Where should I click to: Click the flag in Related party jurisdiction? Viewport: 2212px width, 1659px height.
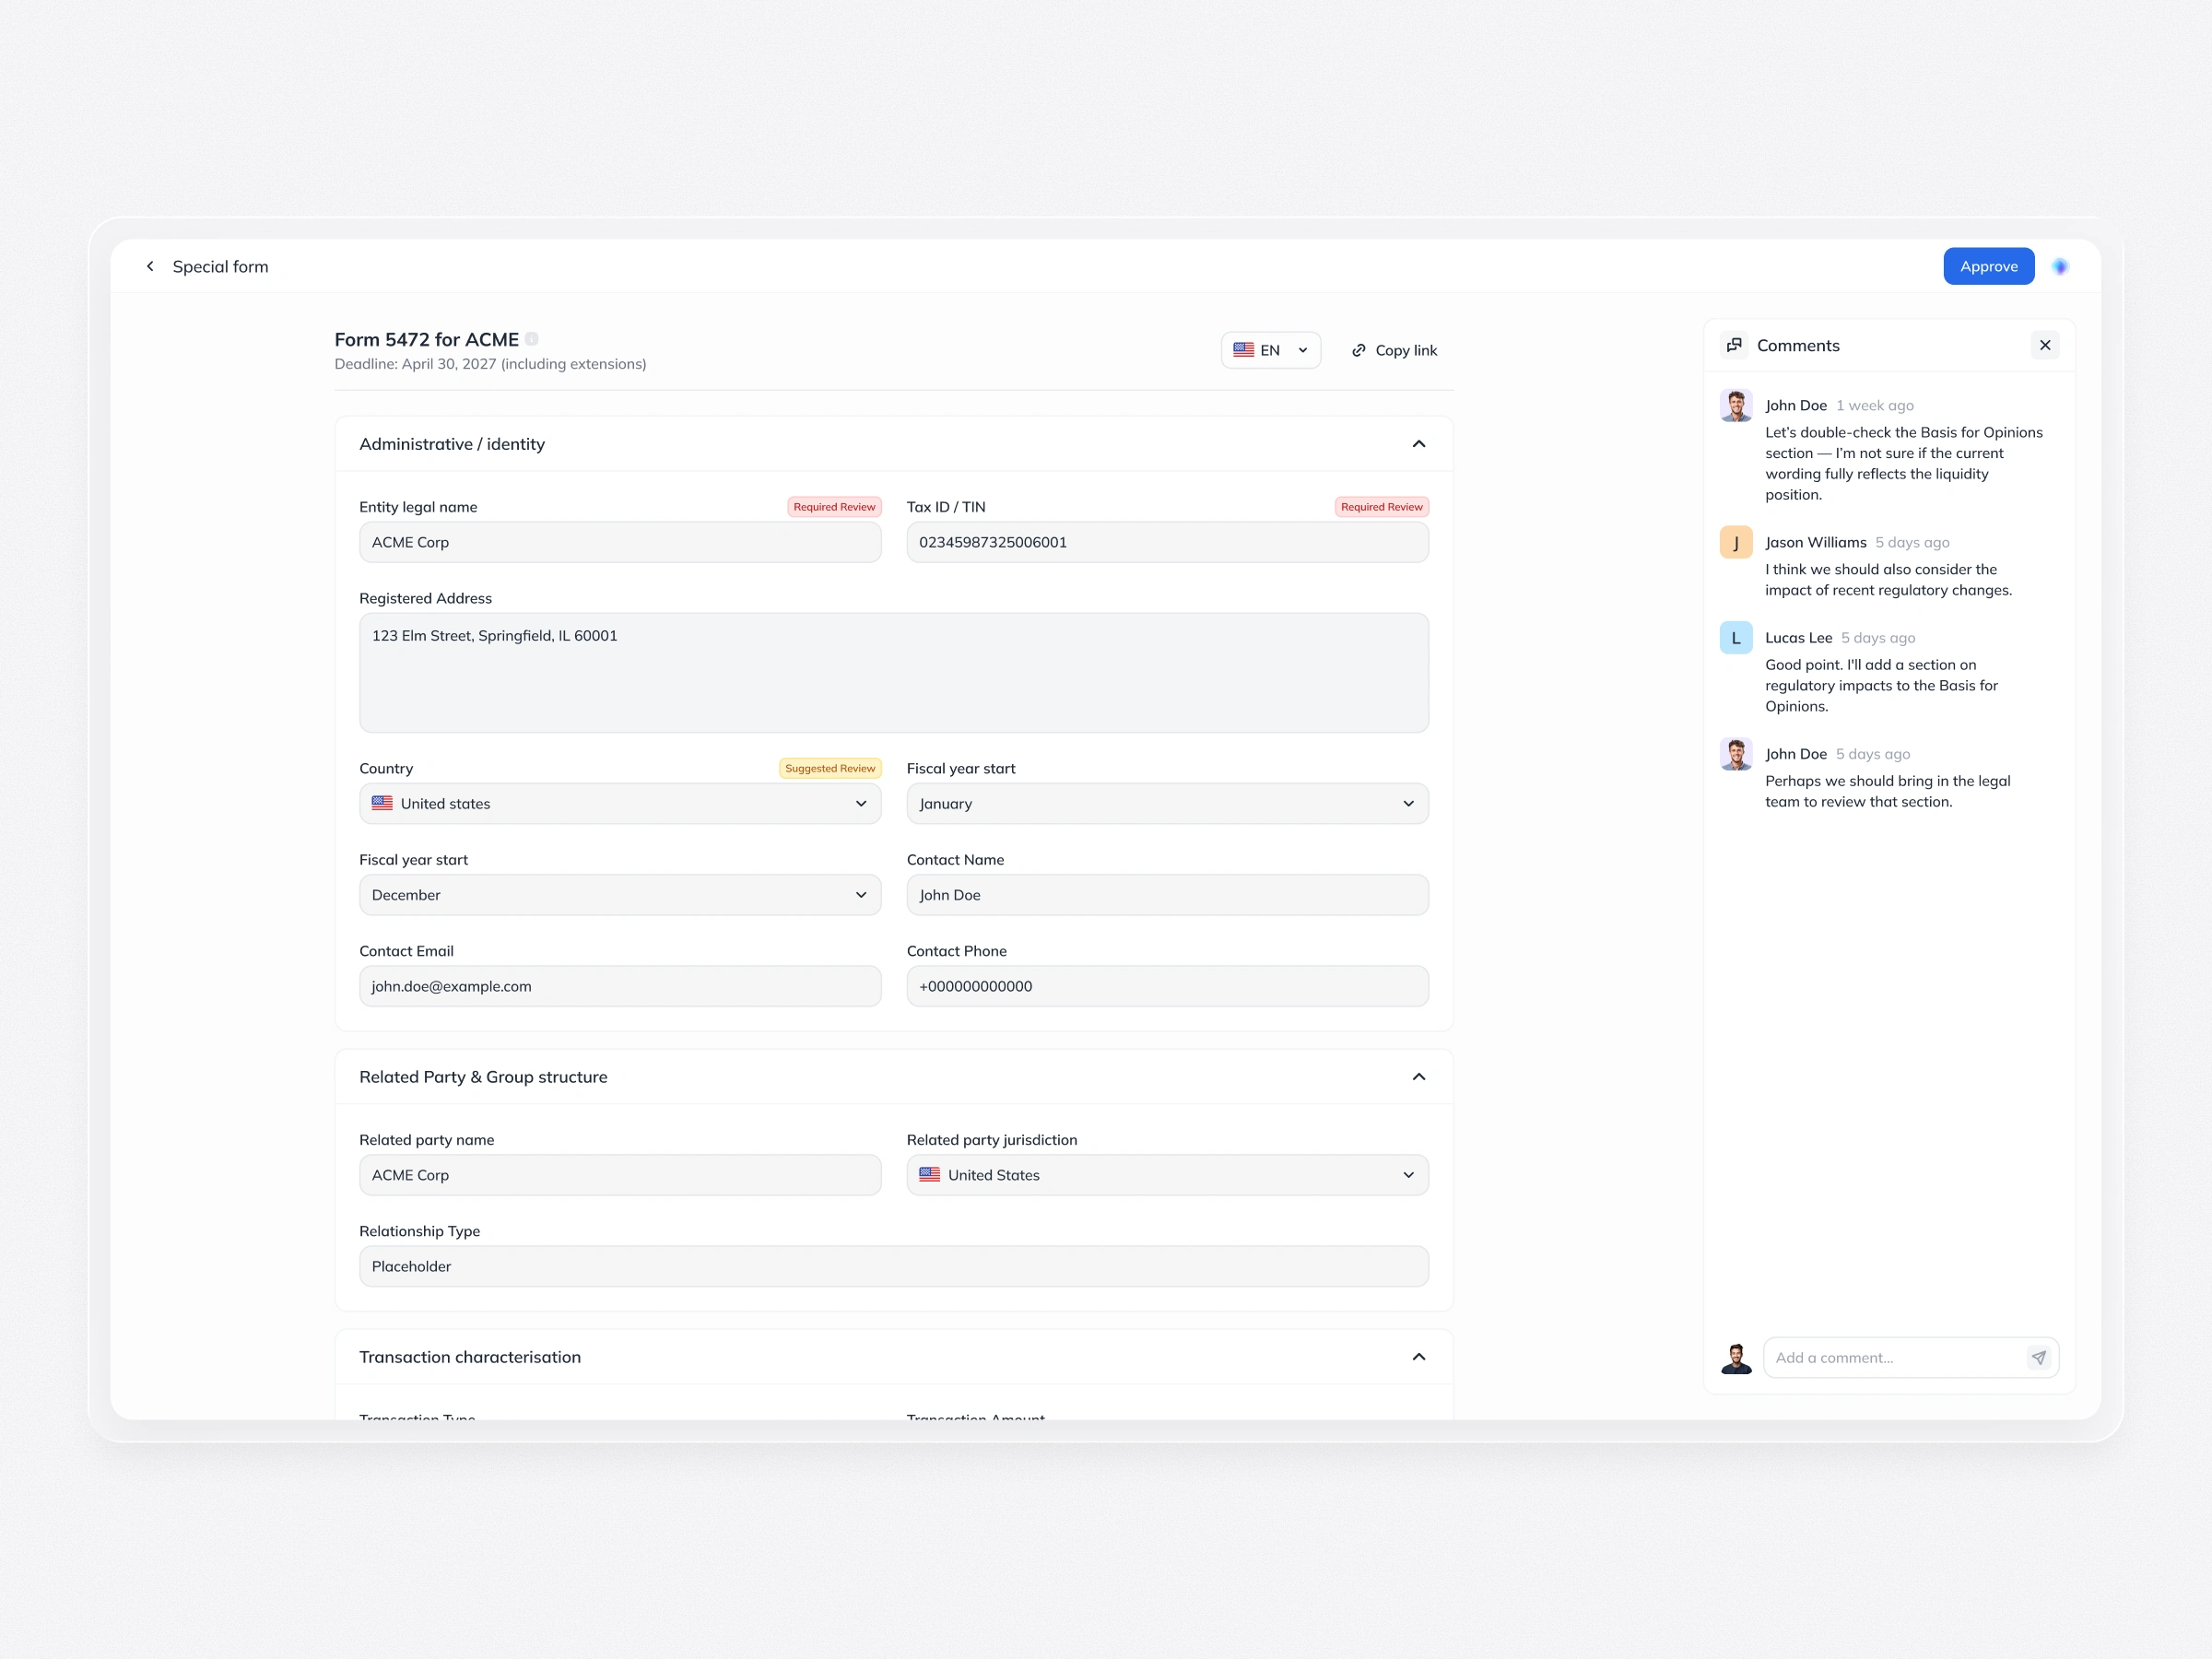tap(929, 1174)
